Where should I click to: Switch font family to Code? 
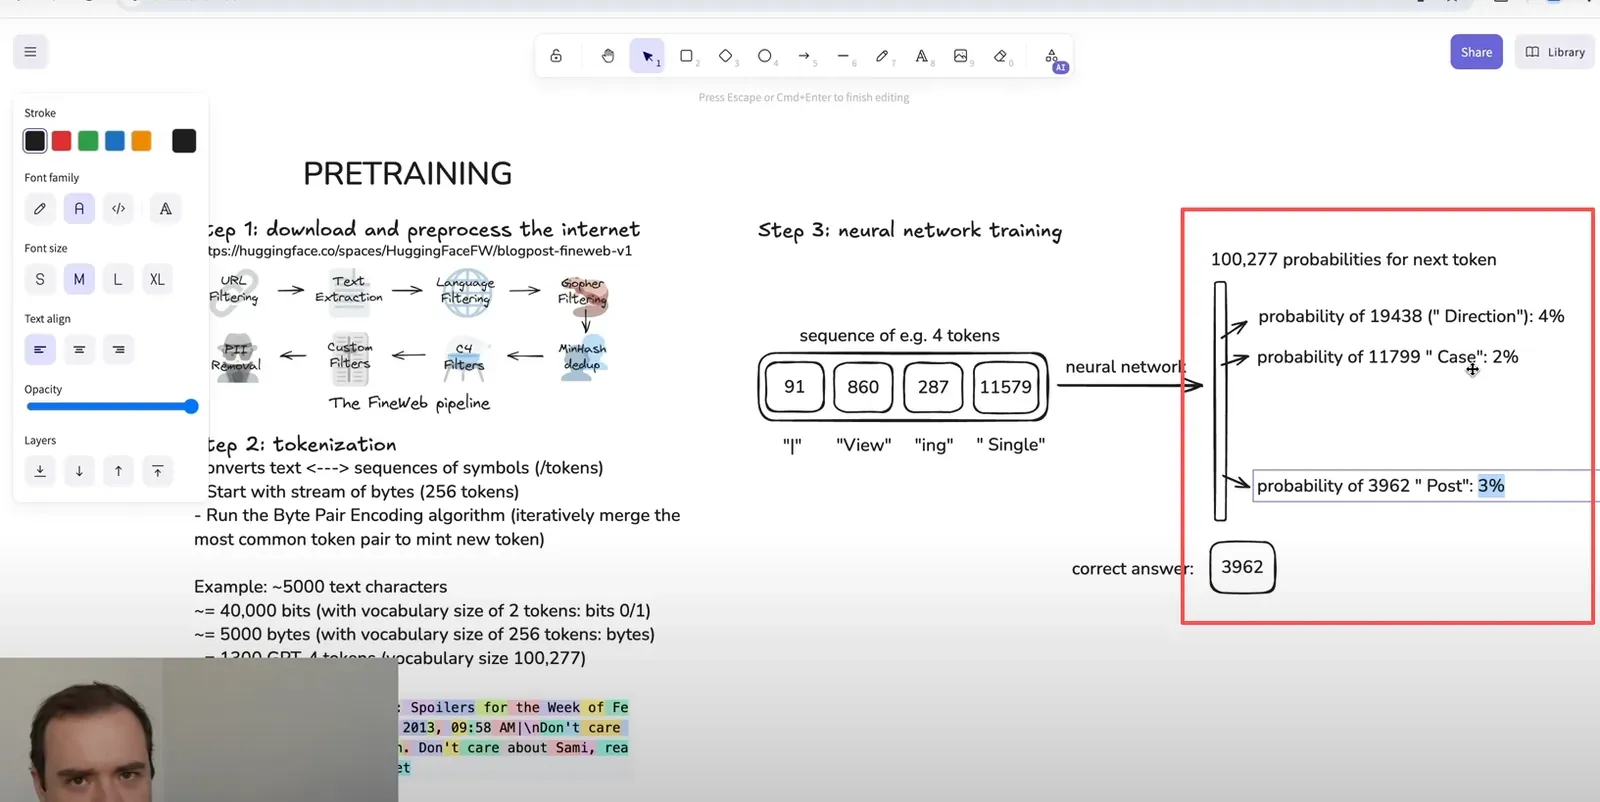click(118, 209)
